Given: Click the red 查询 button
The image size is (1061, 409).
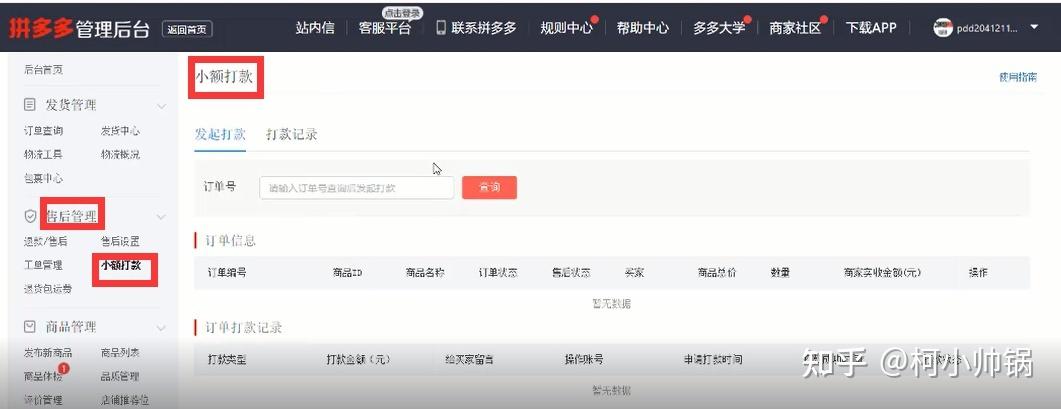Looking at the screenshot, I should click(489, 188).
